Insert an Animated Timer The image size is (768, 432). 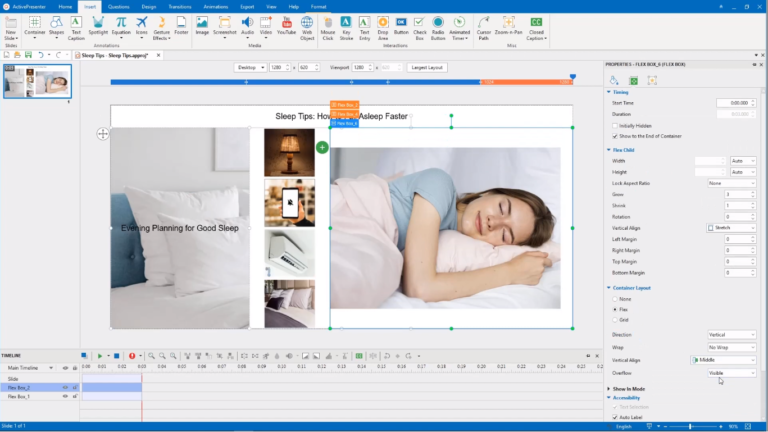(x=459, y=27)
